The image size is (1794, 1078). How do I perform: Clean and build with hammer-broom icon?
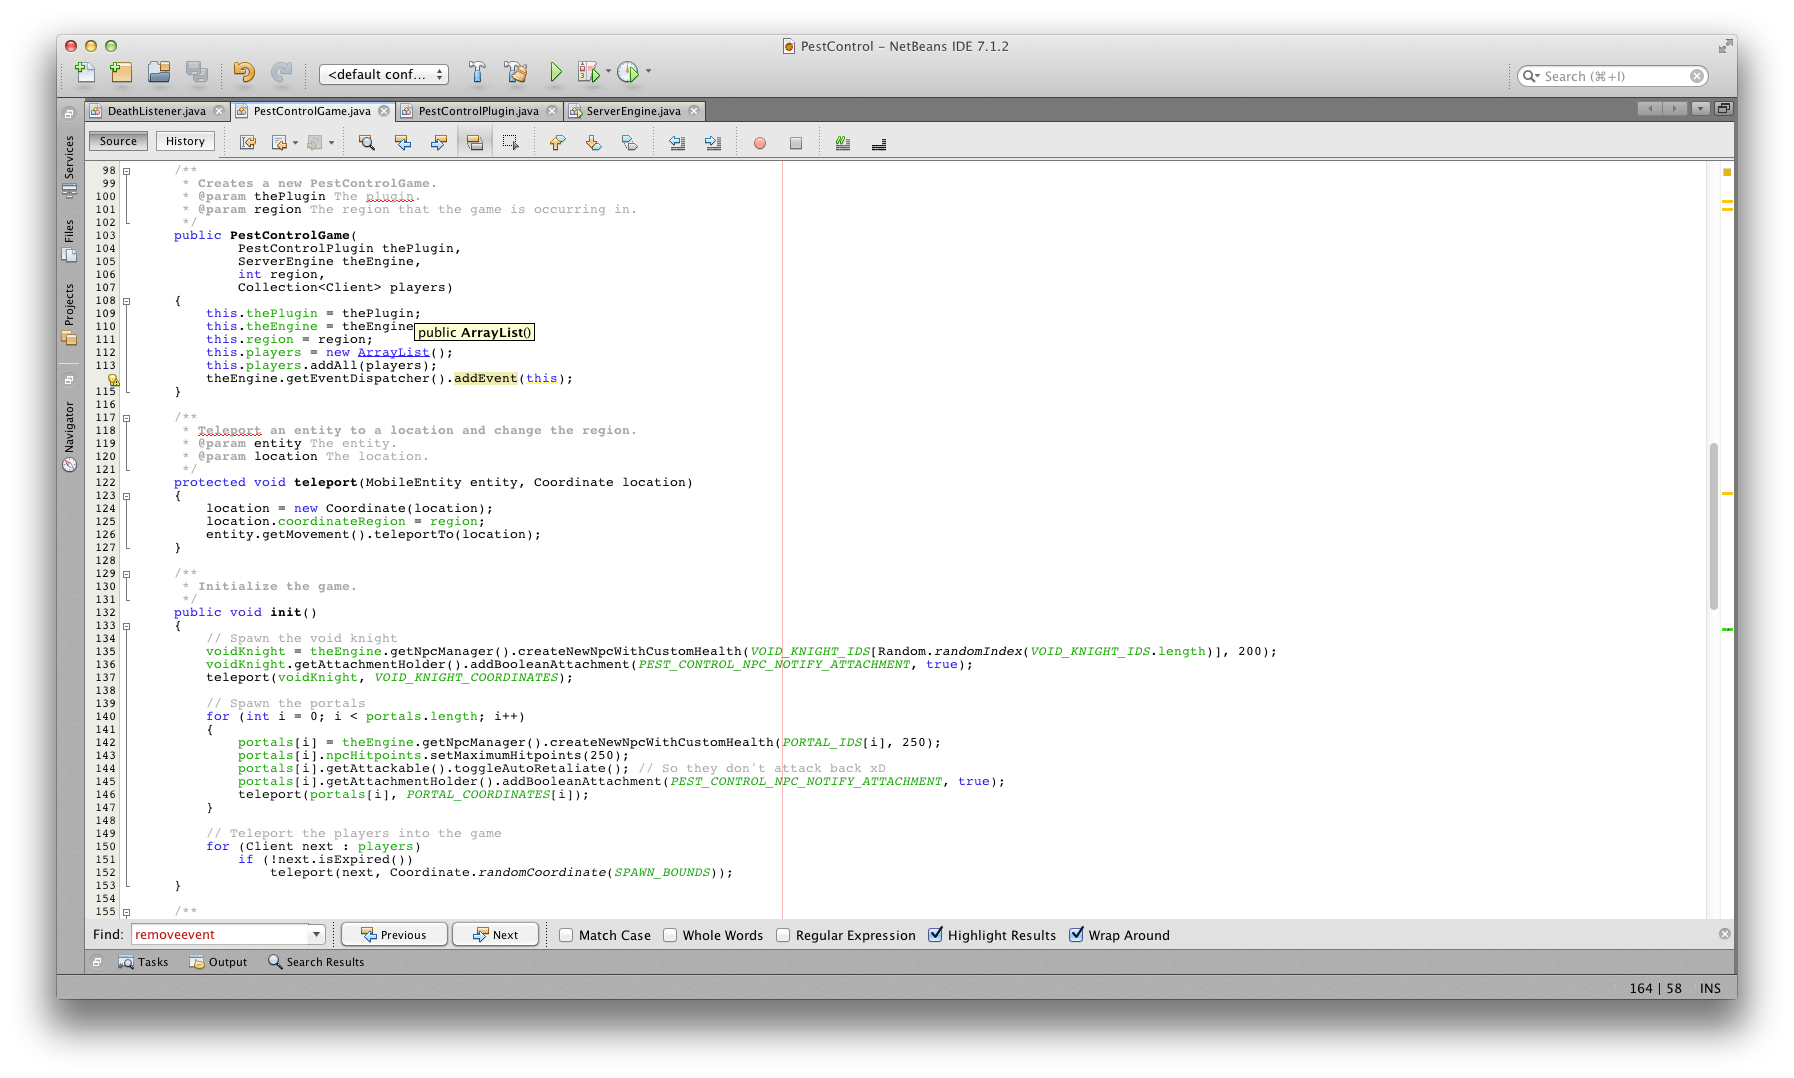click(516, 72)
